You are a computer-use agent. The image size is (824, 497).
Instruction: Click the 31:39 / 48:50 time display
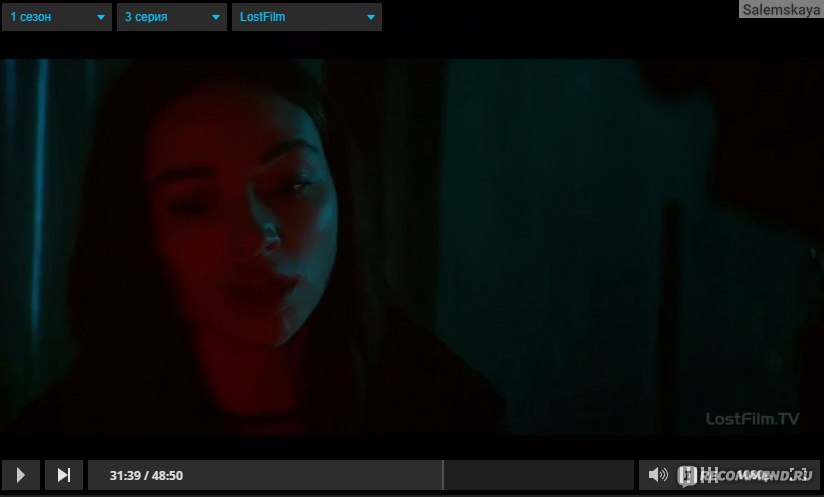(x=146, y=475)
